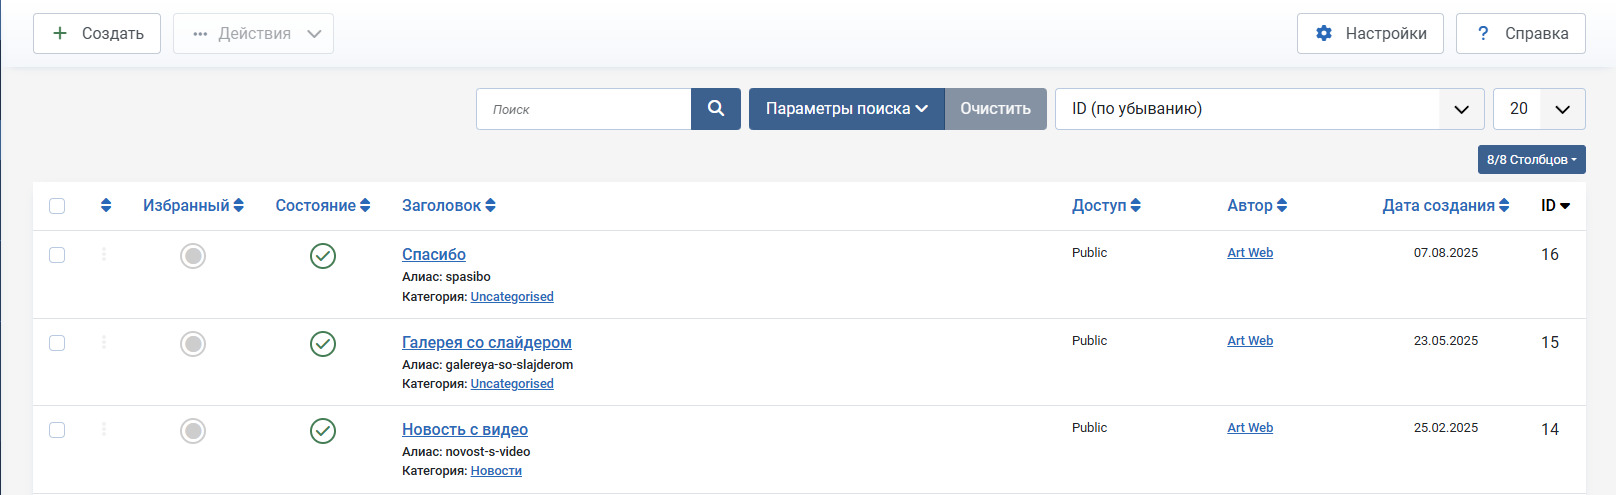Click date 25.02.2025
The image size is (1616, 495).
pyautogui.click(x=1446, y=428)
